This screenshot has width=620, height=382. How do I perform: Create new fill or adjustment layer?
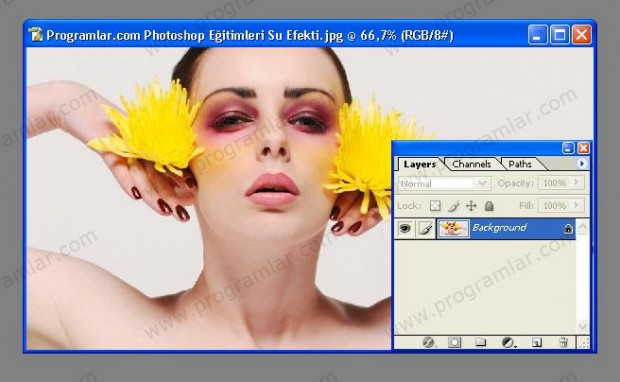[x=508, y=342]
